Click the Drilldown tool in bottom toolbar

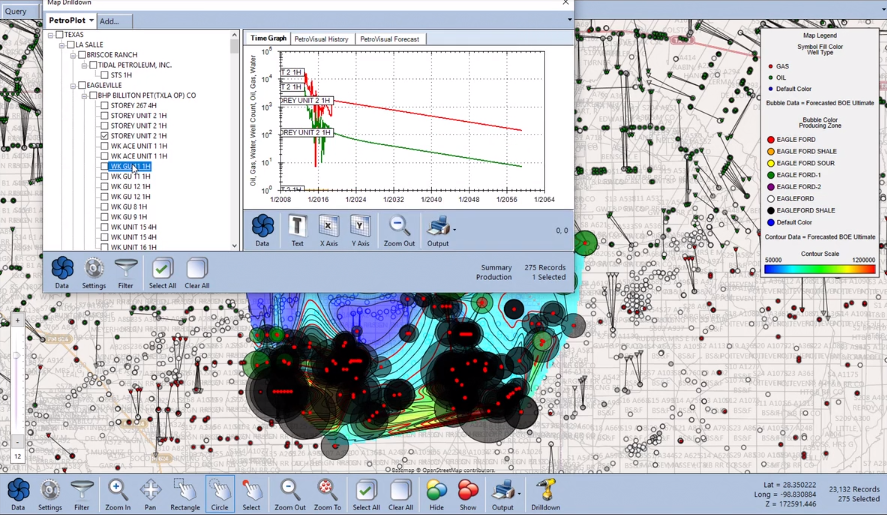pyautogui.click(x=546, y=491)
